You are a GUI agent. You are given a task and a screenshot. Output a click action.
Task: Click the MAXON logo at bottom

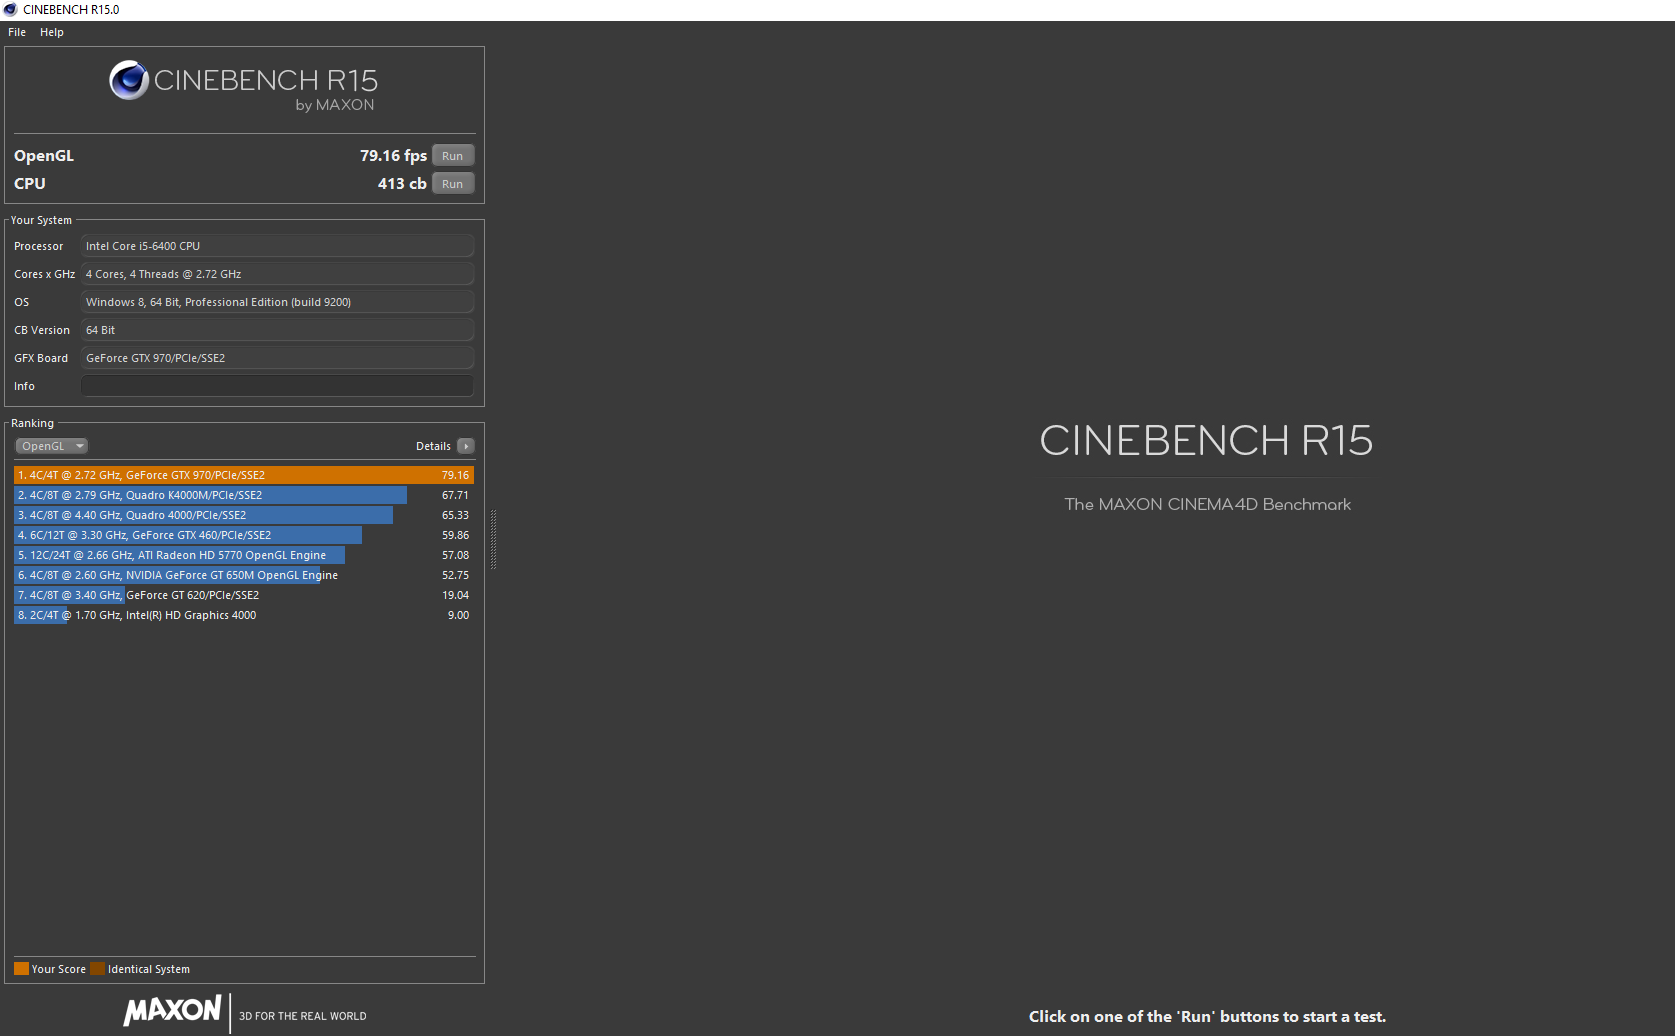pyautogui.click(x=172, y=1010)
